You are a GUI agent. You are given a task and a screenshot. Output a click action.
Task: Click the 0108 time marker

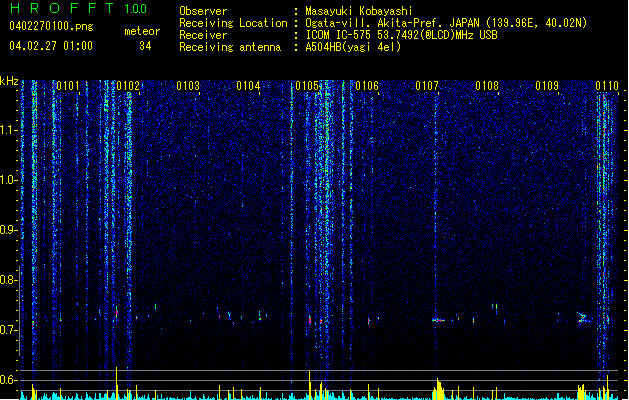pos(487,86)
